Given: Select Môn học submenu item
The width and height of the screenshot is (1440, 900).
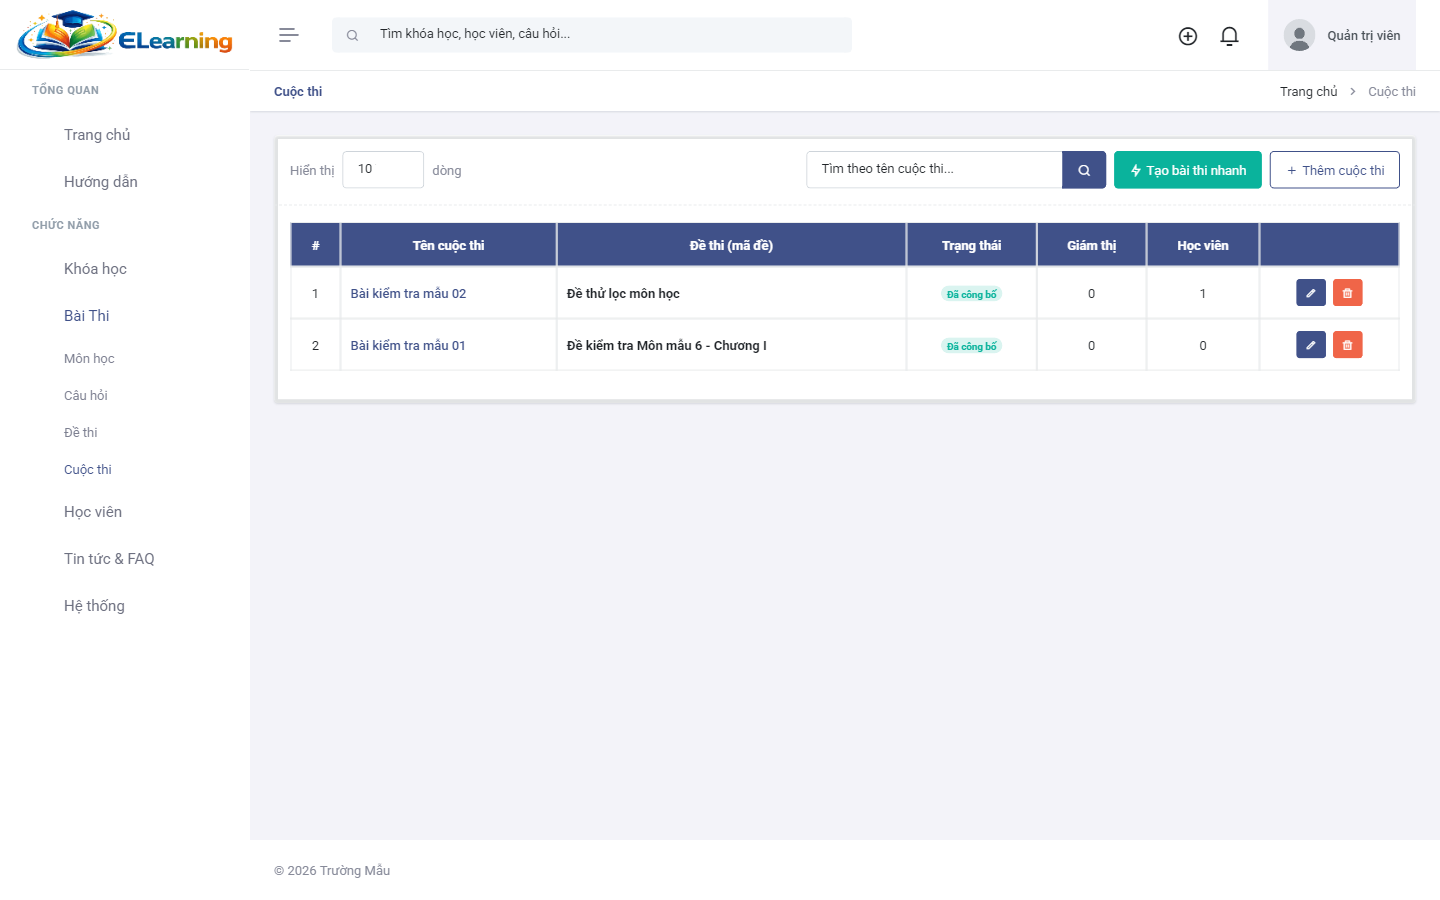Looking at the screenshot, I should (x=89, y=359).
